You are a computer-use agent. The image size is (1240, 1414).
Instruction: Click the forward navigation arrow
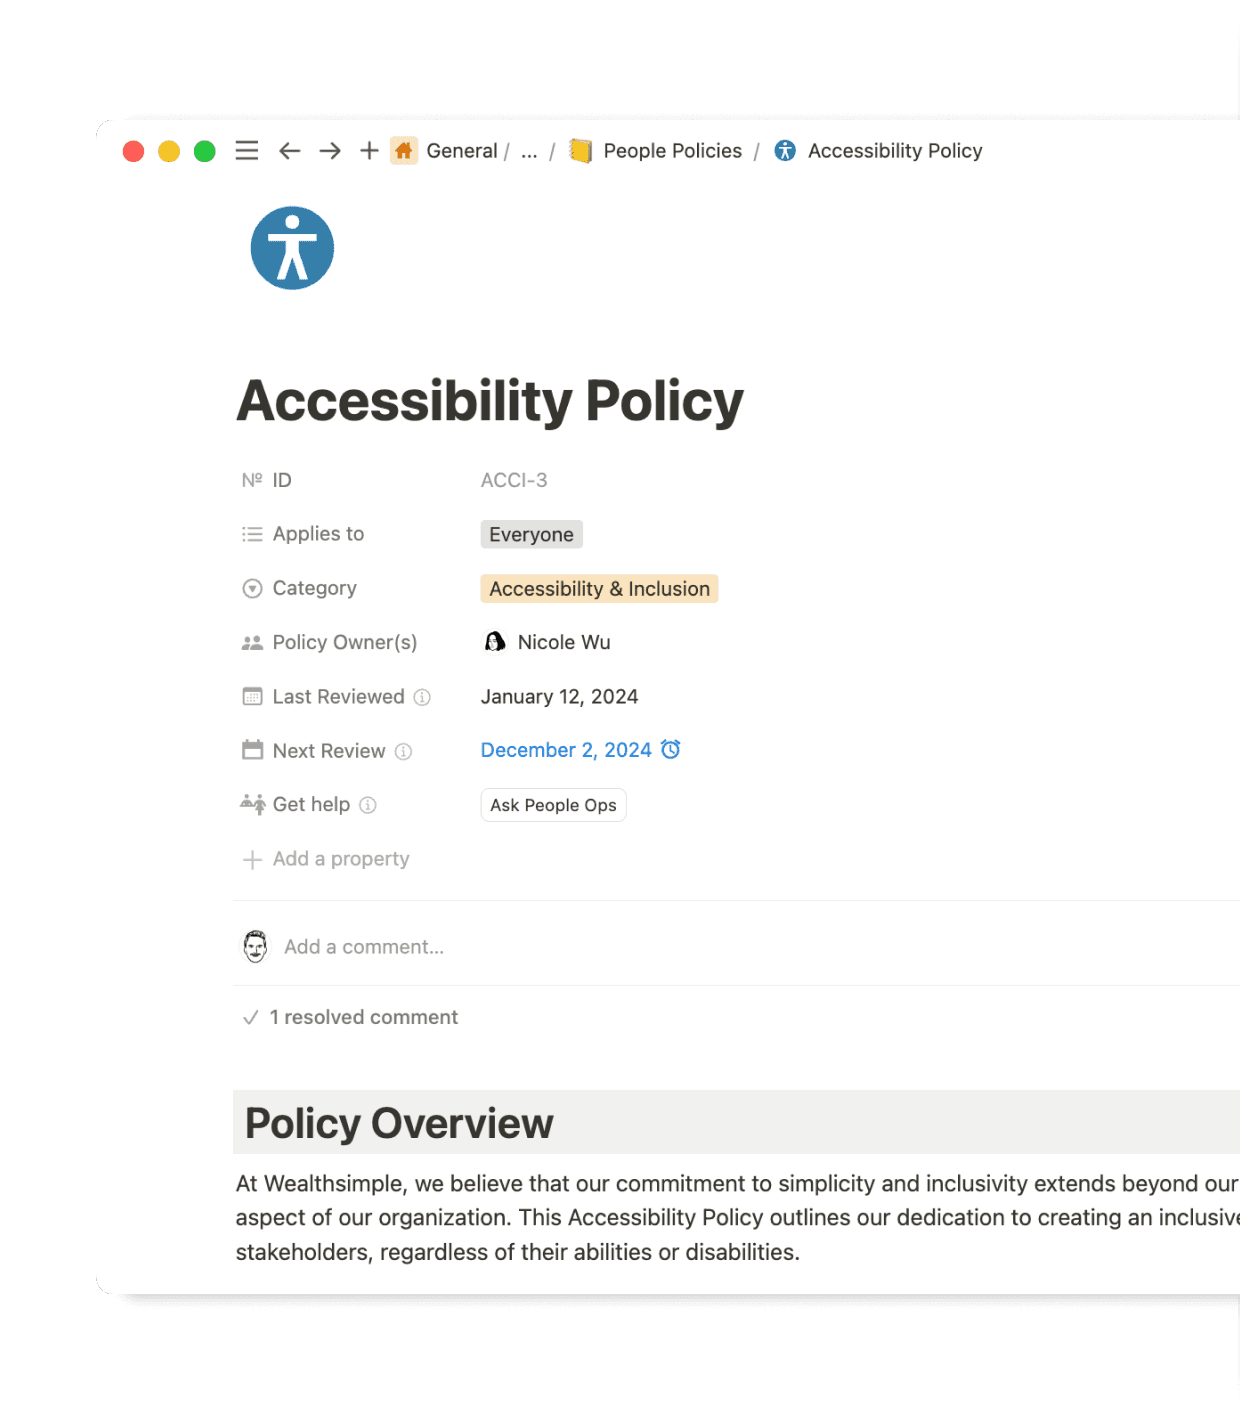point(329,151)
